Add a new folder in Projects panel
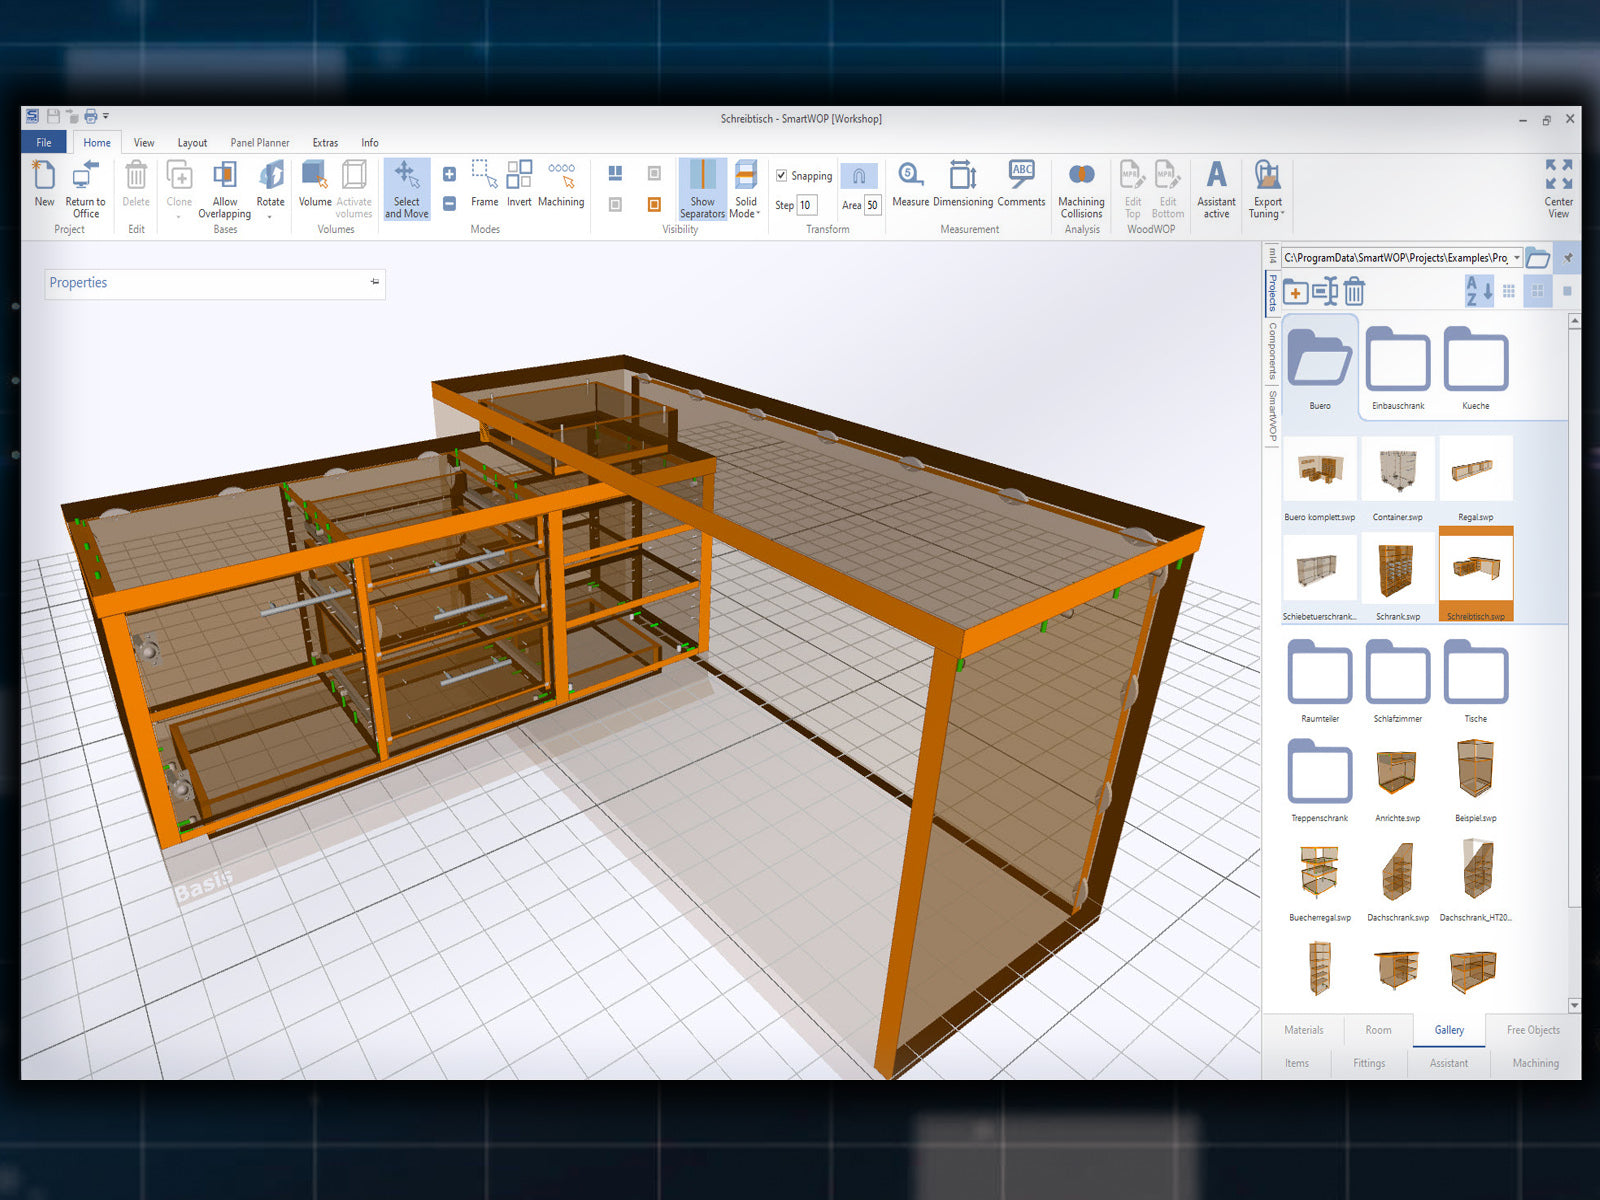The width and height of the screenshot is (1600, 1200). (1295, 292)
